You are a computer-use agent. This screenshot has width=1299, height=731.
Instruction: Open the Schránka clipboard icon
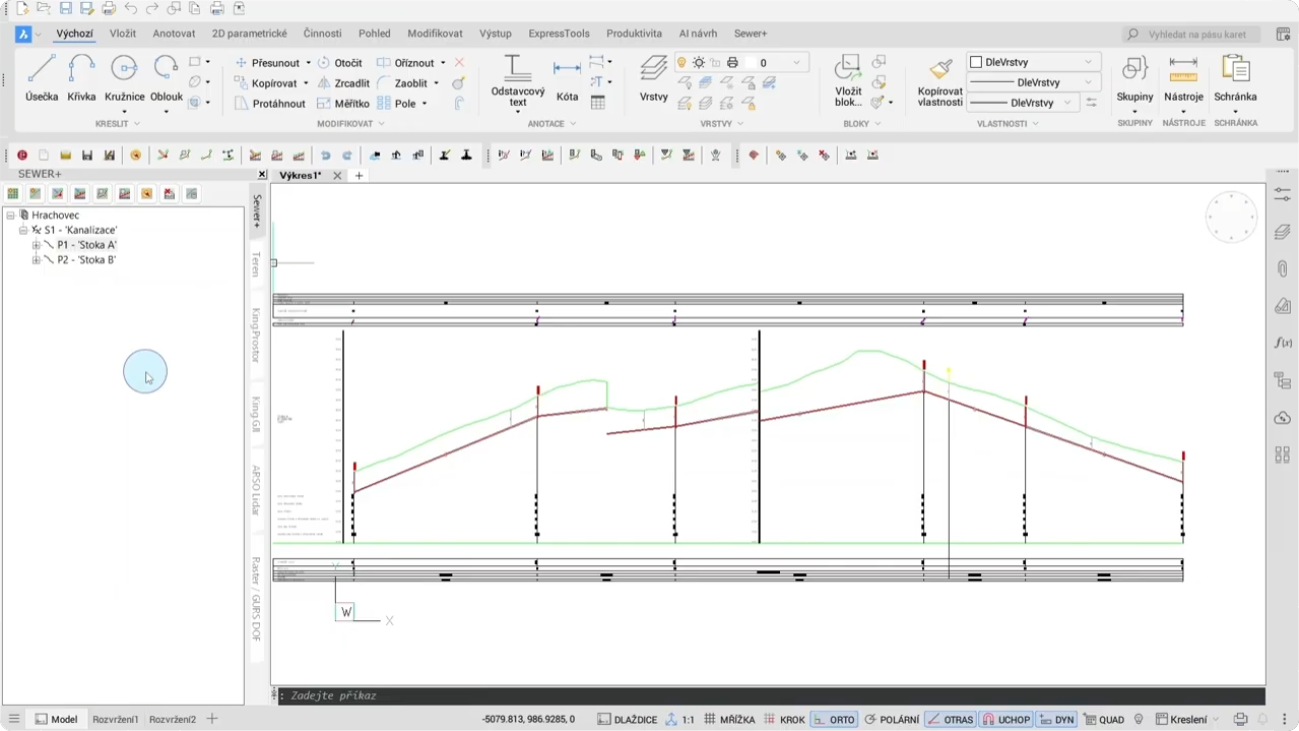point(1235,77)
